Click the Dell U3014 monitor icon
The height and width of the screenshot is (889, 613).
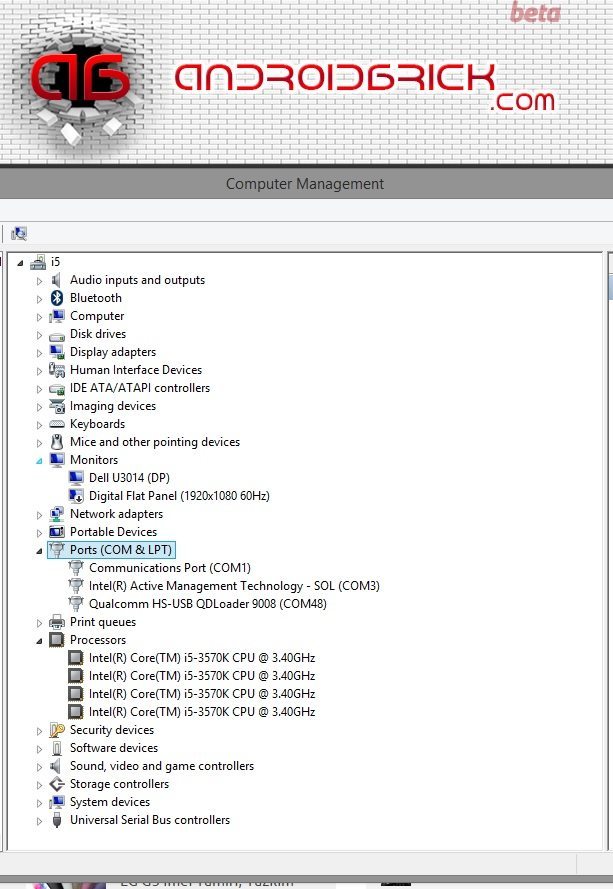pyautogui.click(x=76, y=478)
